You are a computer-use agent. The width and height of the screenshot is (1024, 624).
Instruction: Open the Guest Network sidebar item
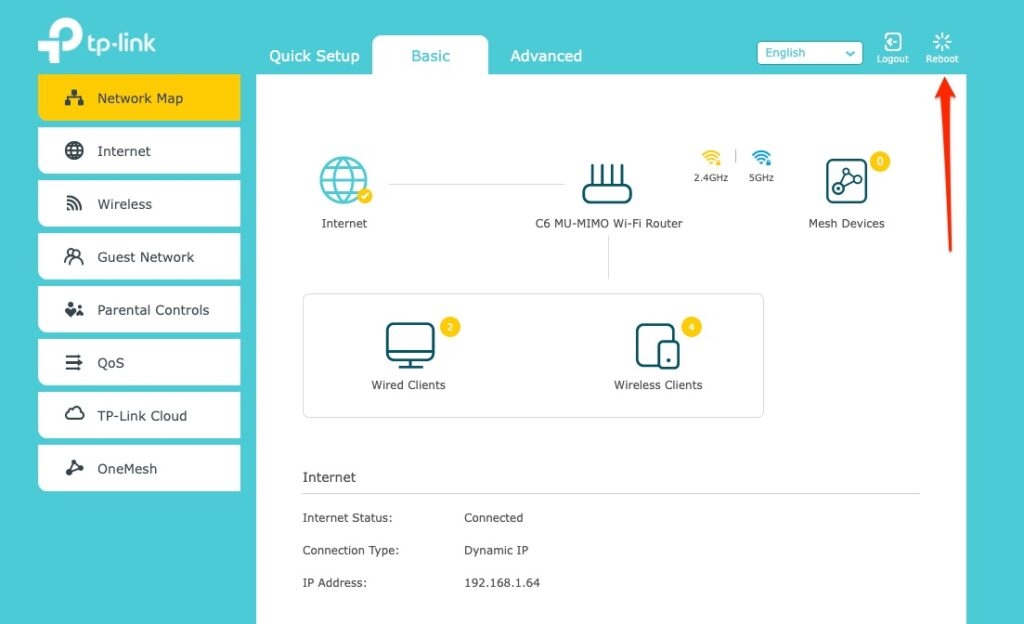(x=139, y=257)
